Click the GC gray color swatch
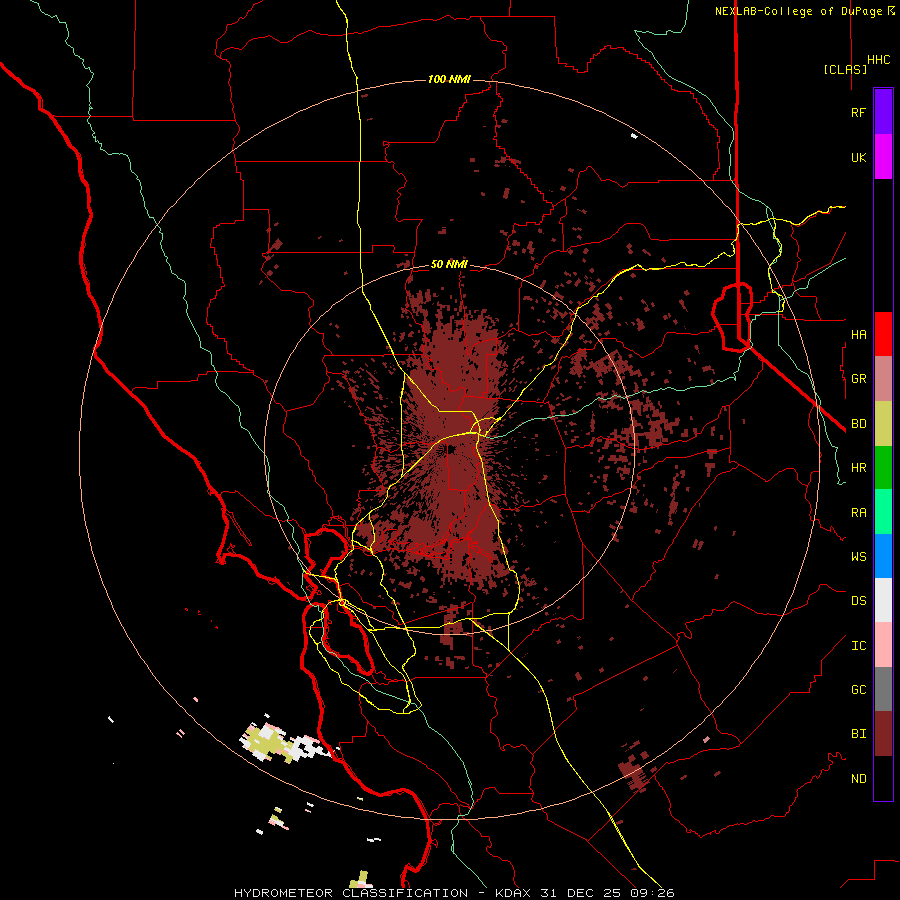 click(883, 689)
